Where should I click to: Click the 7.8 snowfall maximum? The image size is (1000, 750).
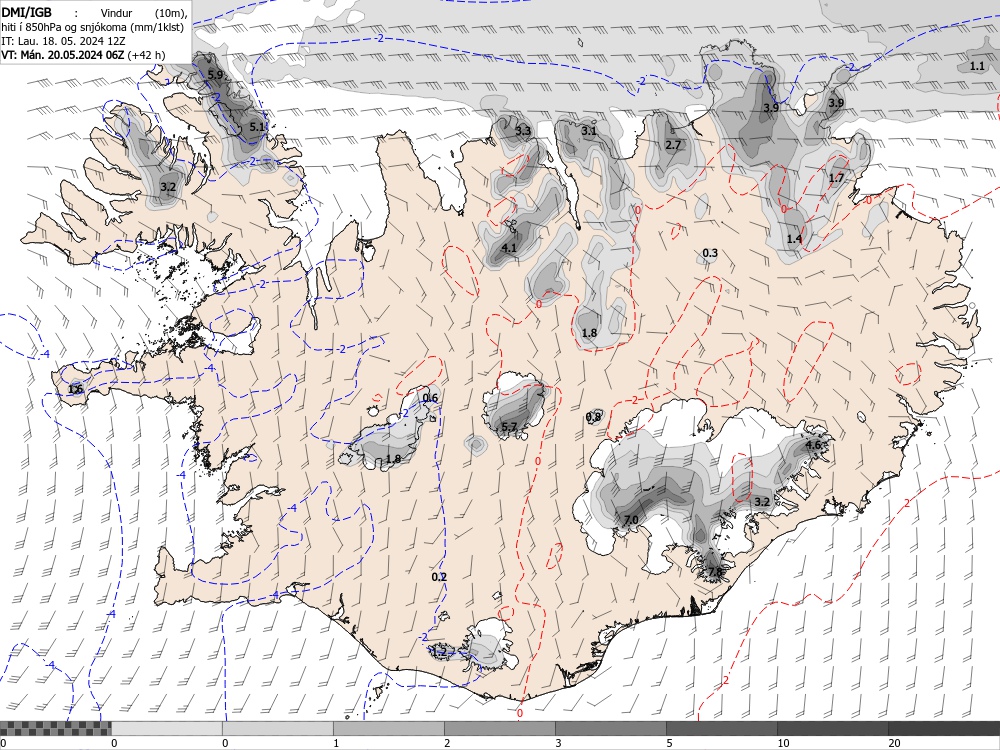coord(716,572)
